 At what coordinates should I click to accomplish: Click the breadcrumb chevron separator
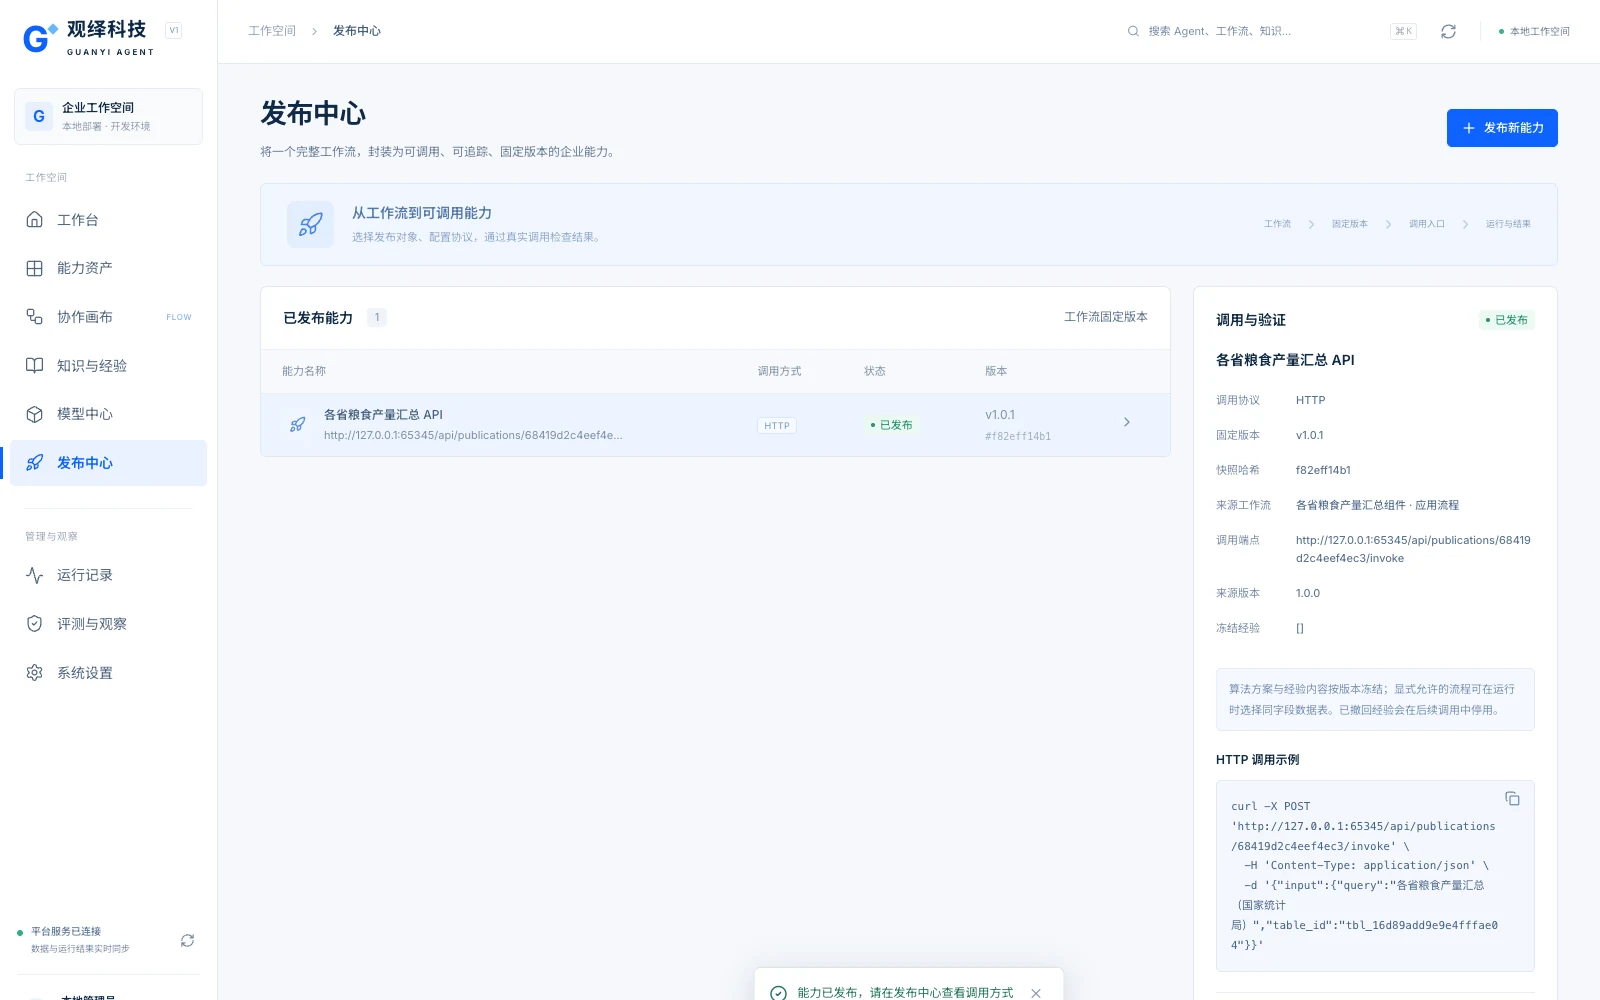pyautogui.click(x=314, y=31)
